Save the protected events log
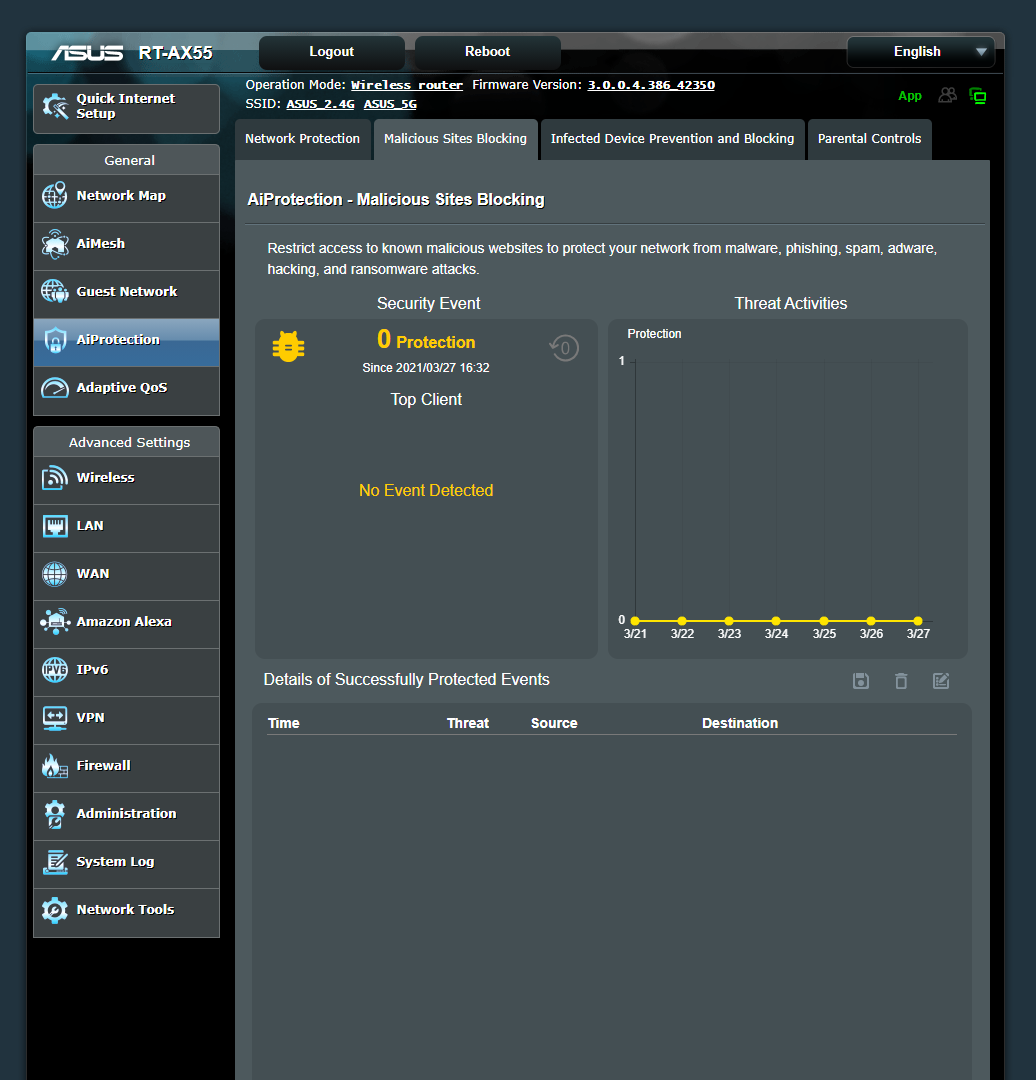1036x1080 pixels. (860, 681)
